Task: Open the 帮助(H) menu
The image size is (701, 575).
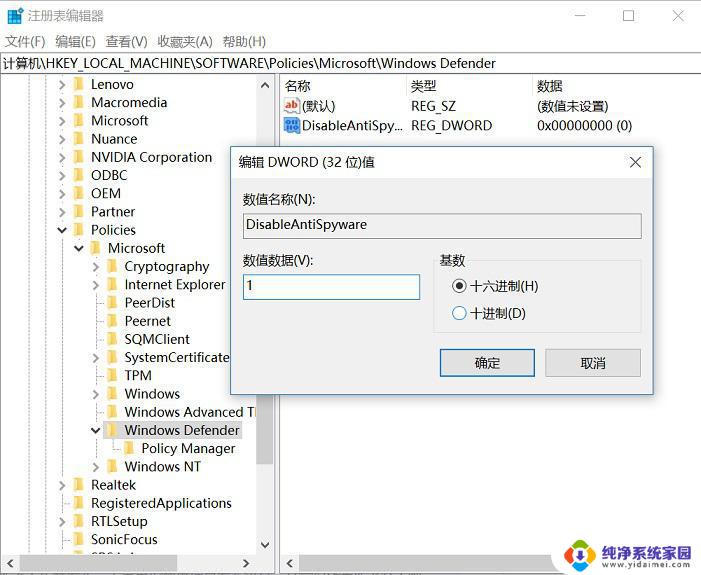Action: (x=244, y=42)
